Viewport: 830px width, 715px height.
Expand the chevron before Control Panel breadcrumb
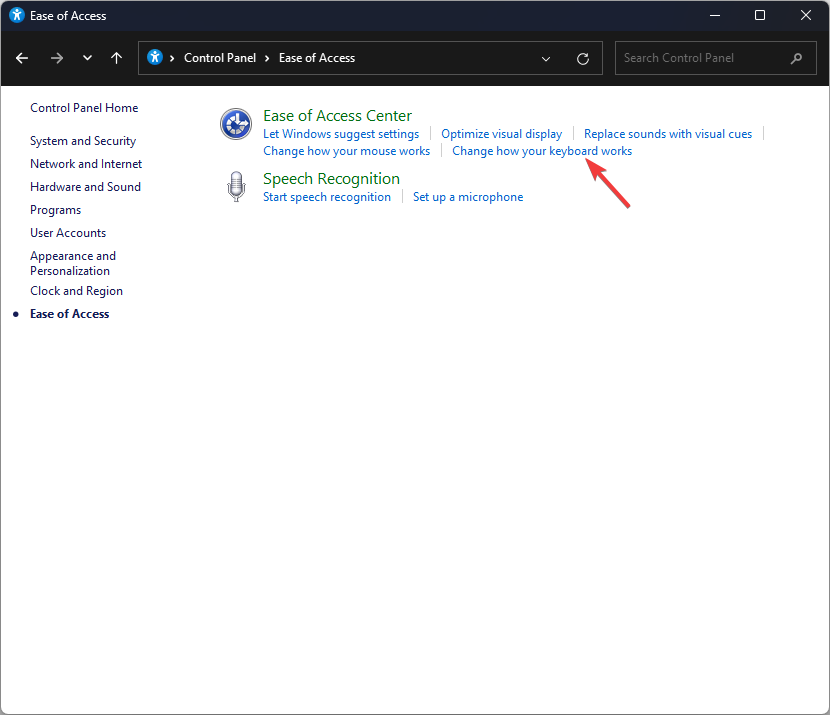172,58
